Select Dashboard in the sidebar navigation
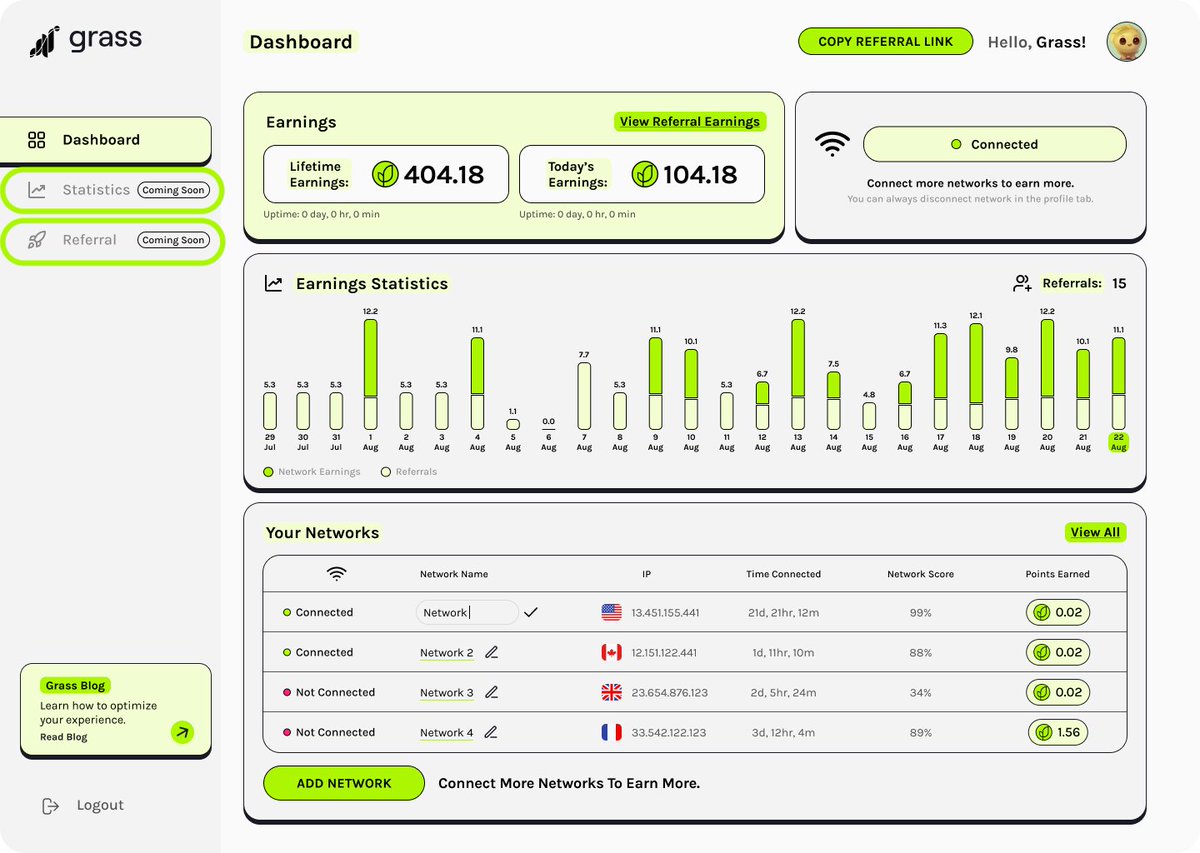The image size is (1200, 853). pos(90,140)
